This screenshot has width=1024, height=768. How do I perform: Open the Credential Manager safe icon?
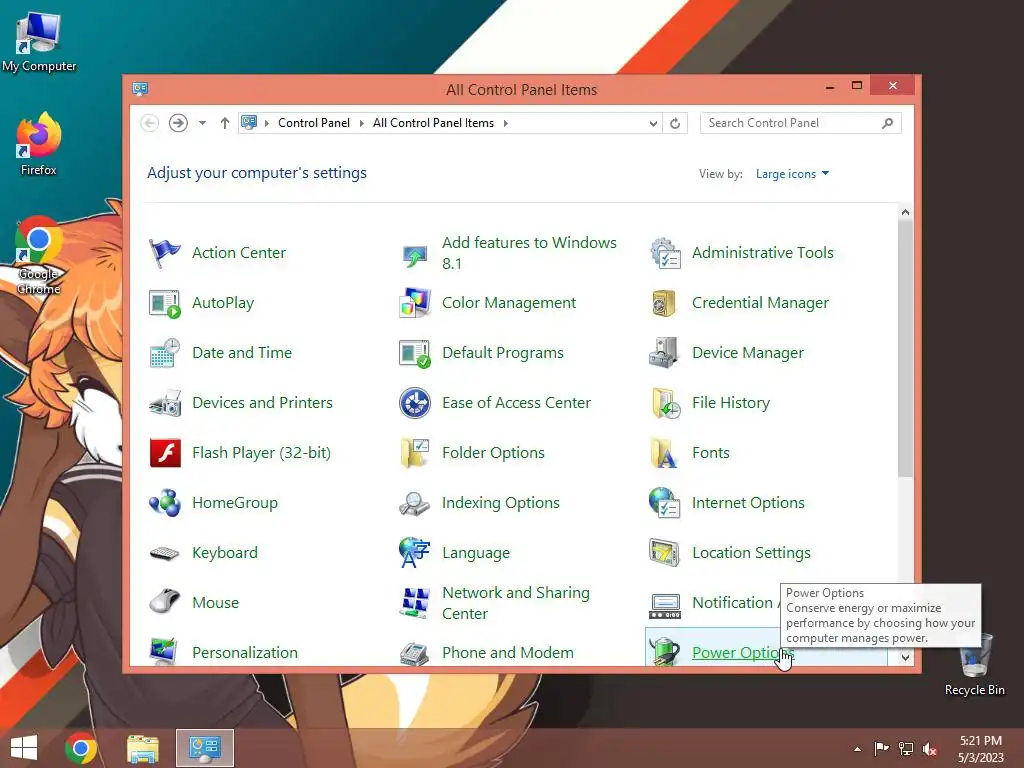point(664,303)
